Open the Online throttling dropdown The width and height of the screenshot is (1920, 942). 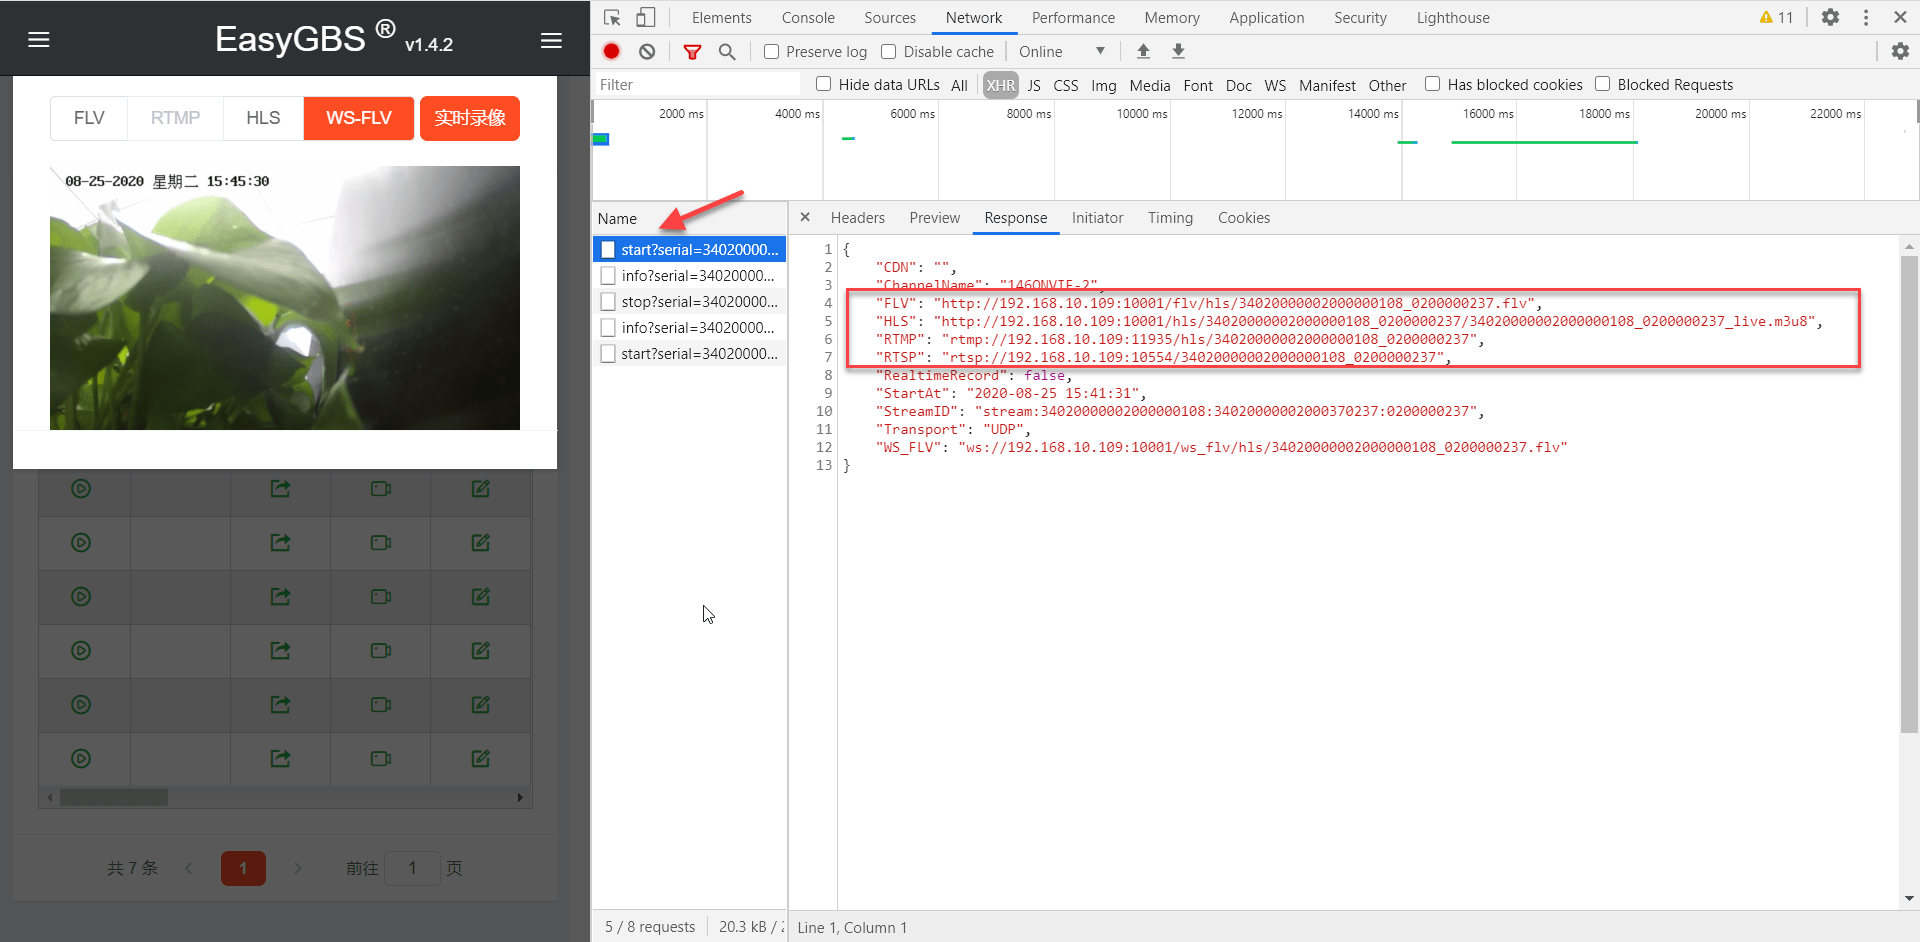(x=1062, y=51)
